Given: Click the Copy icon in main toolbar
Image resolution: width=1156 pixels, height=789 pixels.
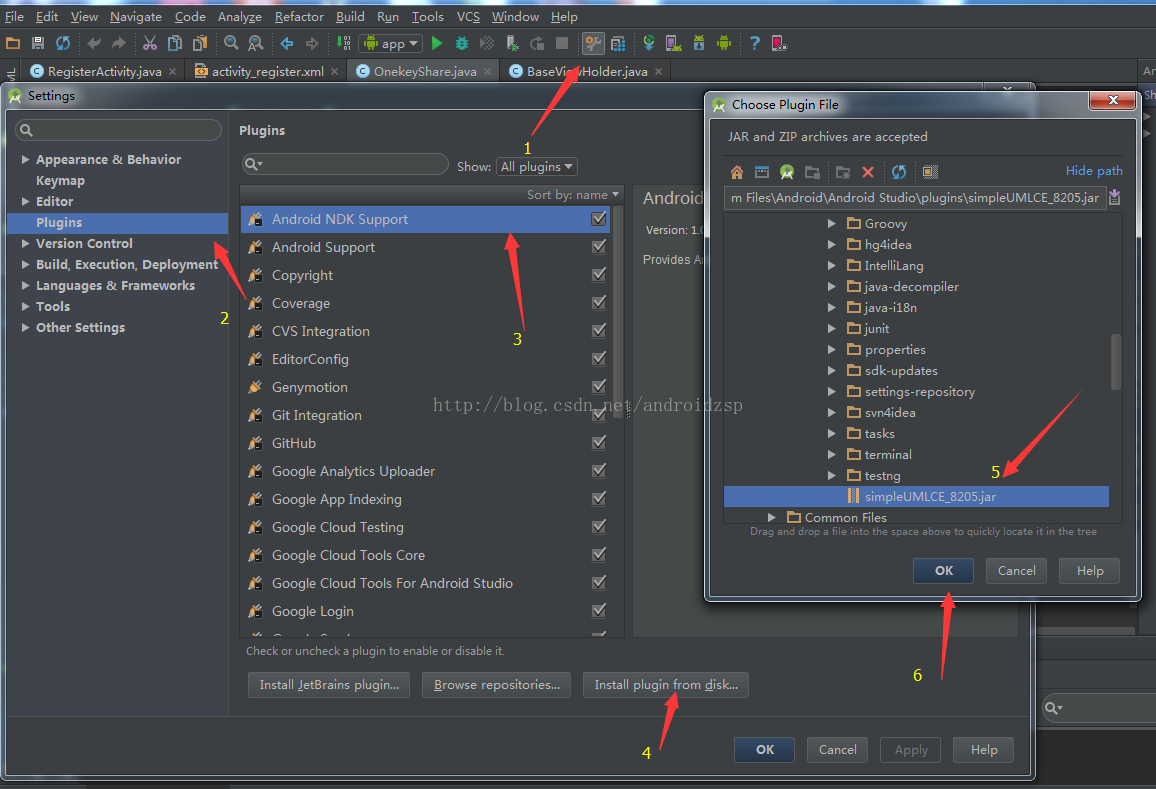Looking at the screenshot, I should (175, 44).
